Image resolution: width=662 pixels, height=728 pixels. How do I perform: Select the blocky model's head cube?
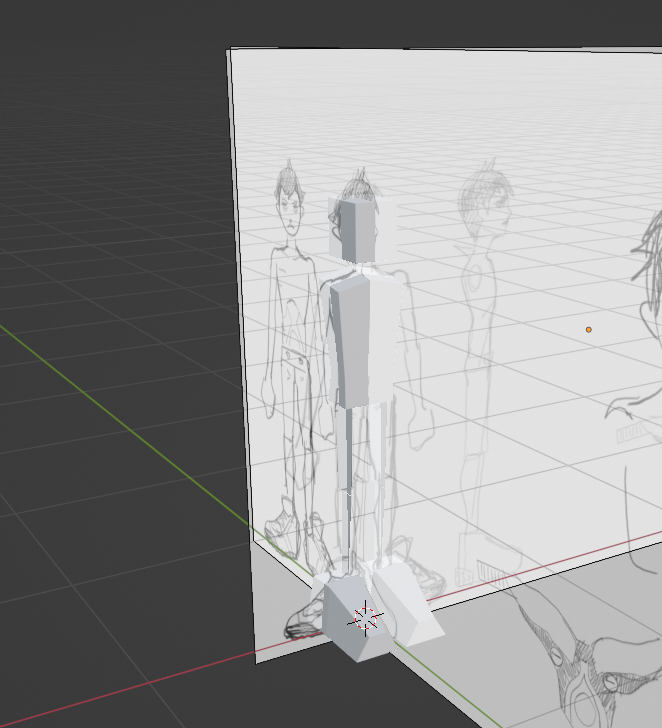[357, 229]
